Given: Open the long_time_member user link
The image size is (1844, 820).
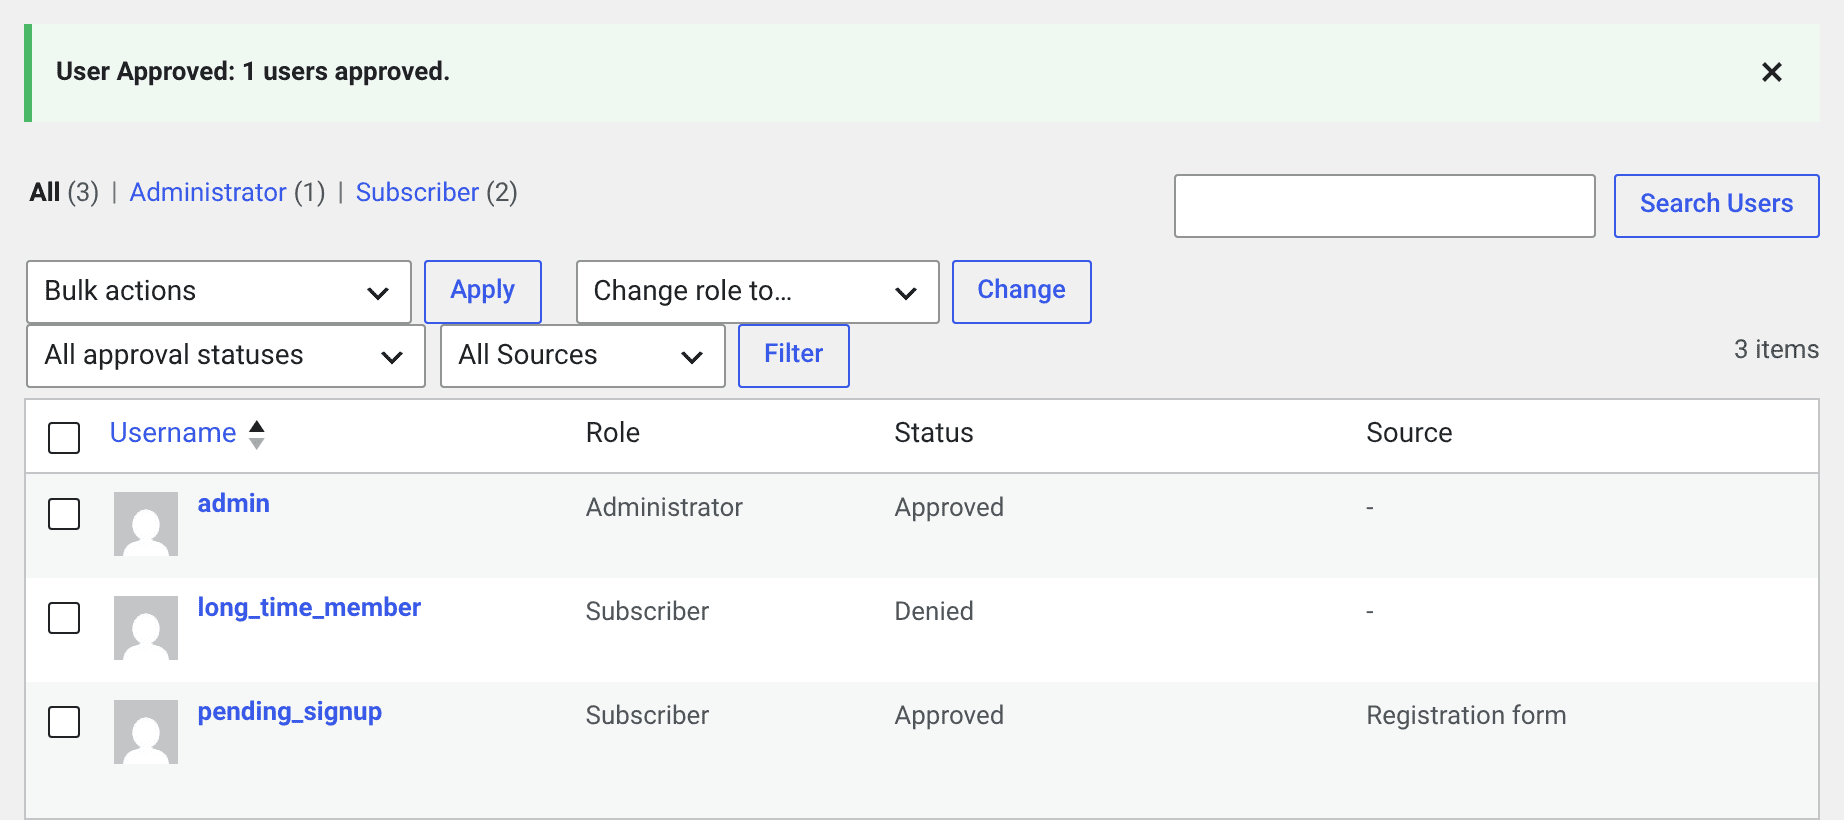Looking at the screenshot, I should 309,608.
